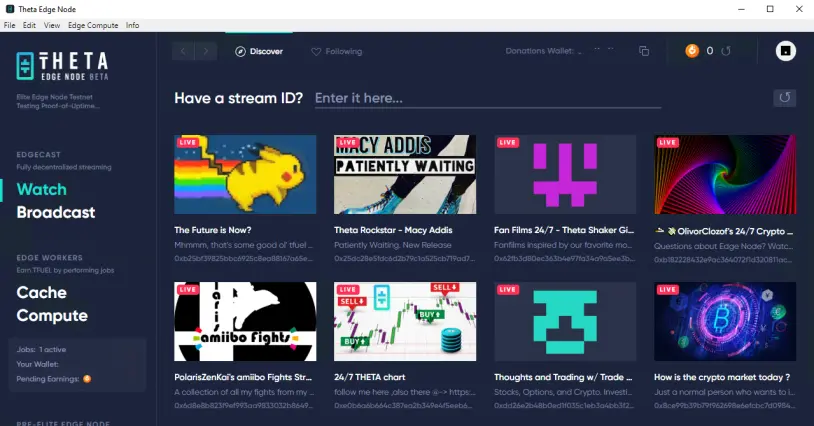This screenshot has width=814, height=426.
Task: Click OlivorClozof's 24/7 Crypto title
Action: [x=724, y=231]
